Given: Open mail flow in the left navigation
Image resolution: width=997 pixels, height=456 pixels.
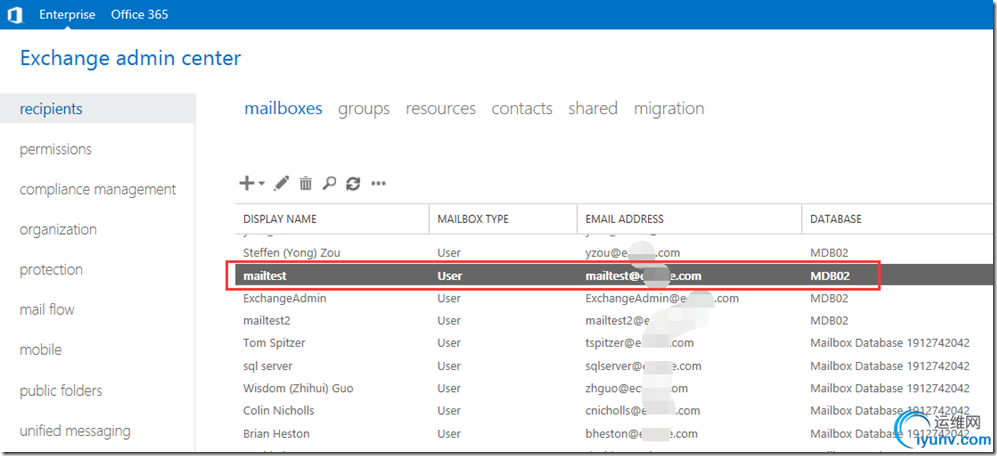Looking at the screenshot, I should coord(47,310).
